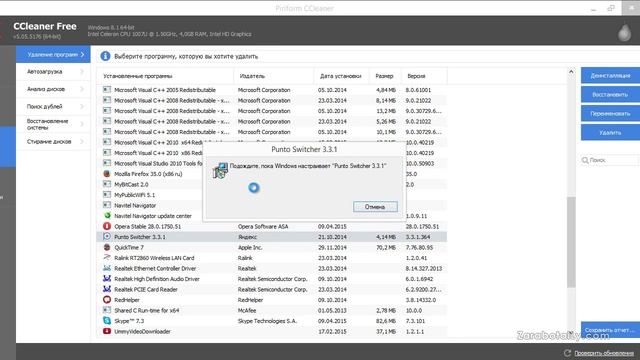This screenshot has height=360, width=640.
Task: Click the chevron next to Стирание дисков
Action: 82,142
